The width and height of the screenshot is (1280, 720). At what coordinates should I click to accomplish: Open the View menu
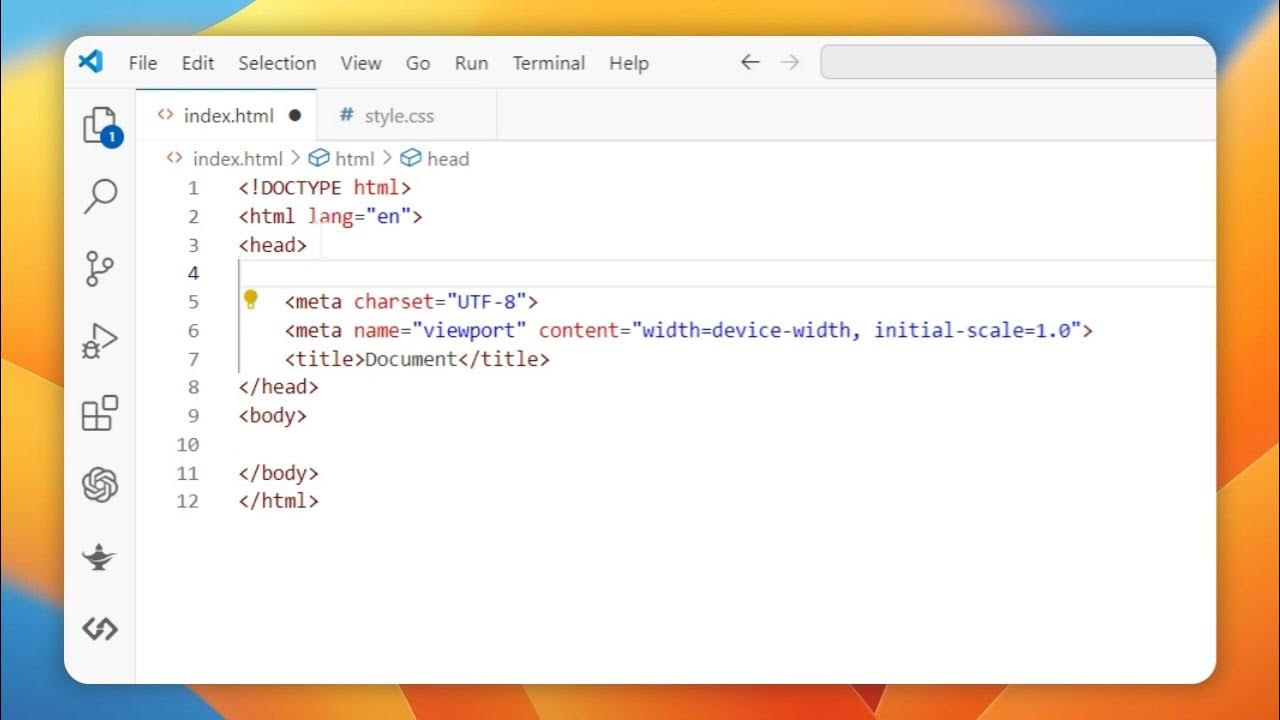[361, 63]
